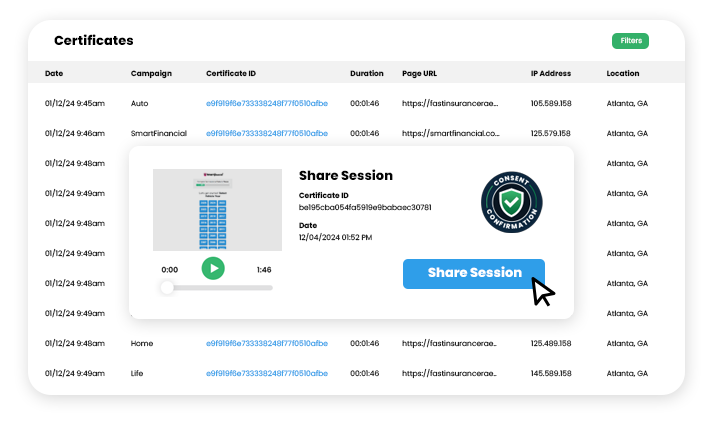Click the duration in the Auto row
Image resolution: width=712 pixels, height=425 pixels.
click(364, 104)
